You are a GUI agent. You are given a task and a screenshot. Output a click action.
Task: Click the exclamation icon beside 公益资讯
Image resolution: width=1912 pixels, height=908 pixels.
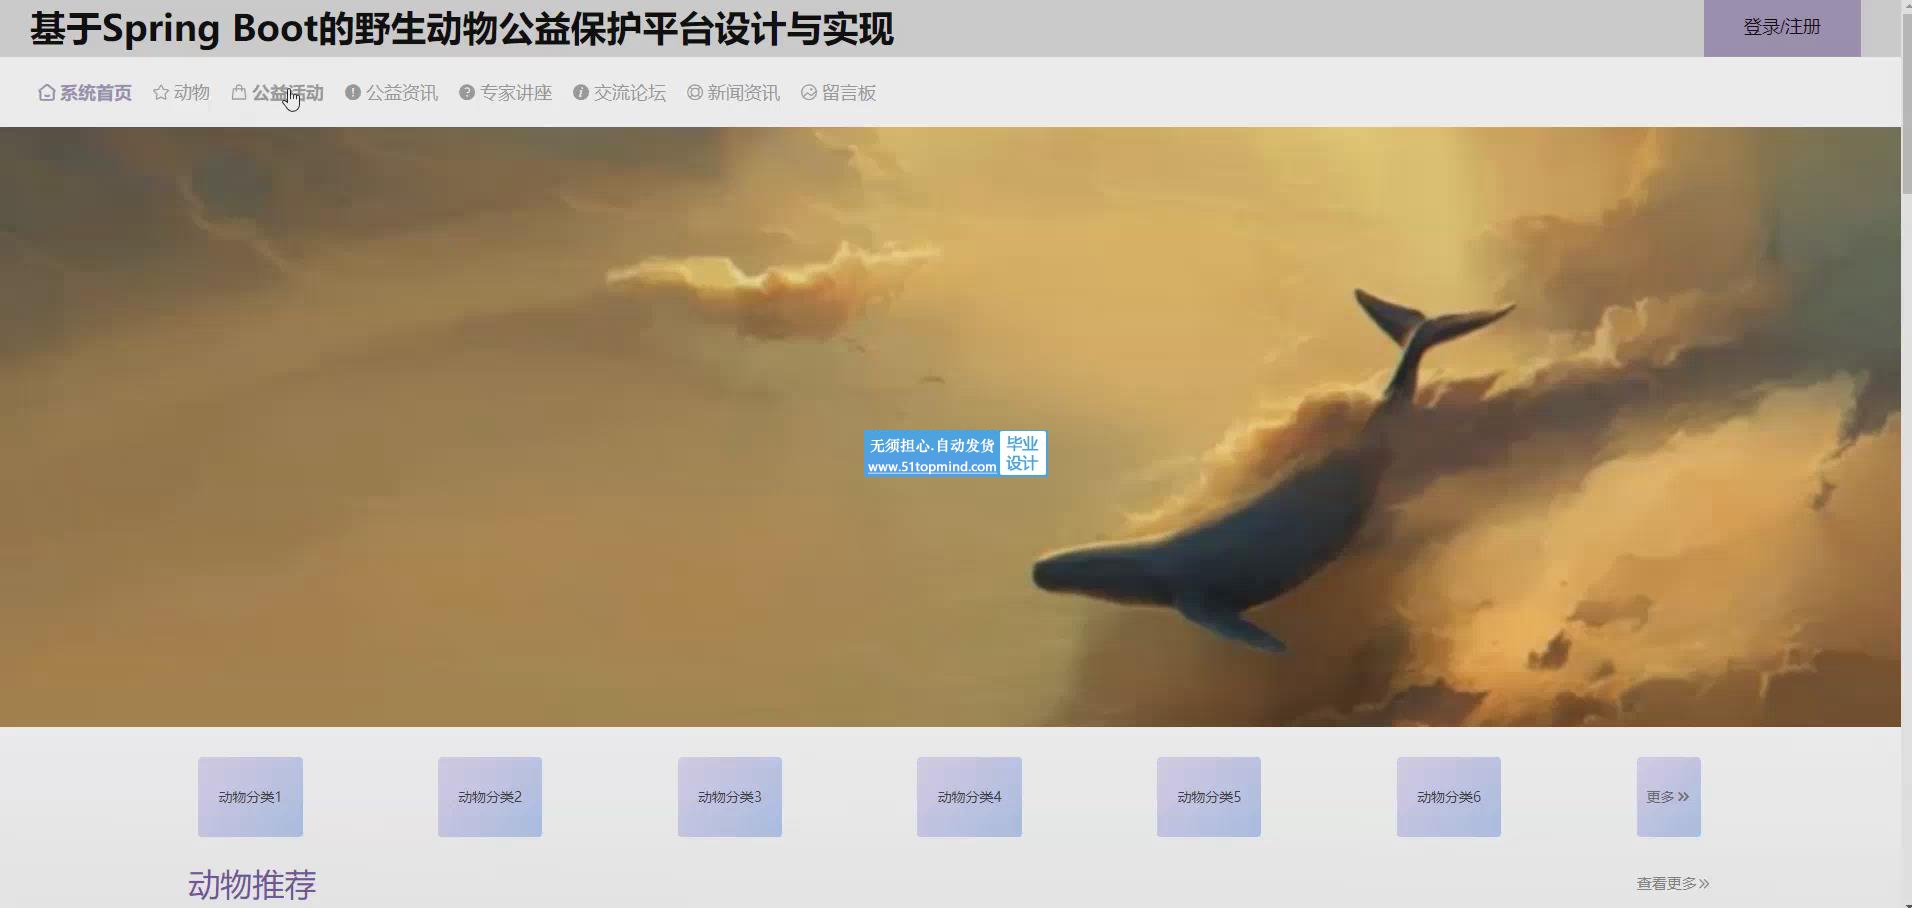(353, 92)
